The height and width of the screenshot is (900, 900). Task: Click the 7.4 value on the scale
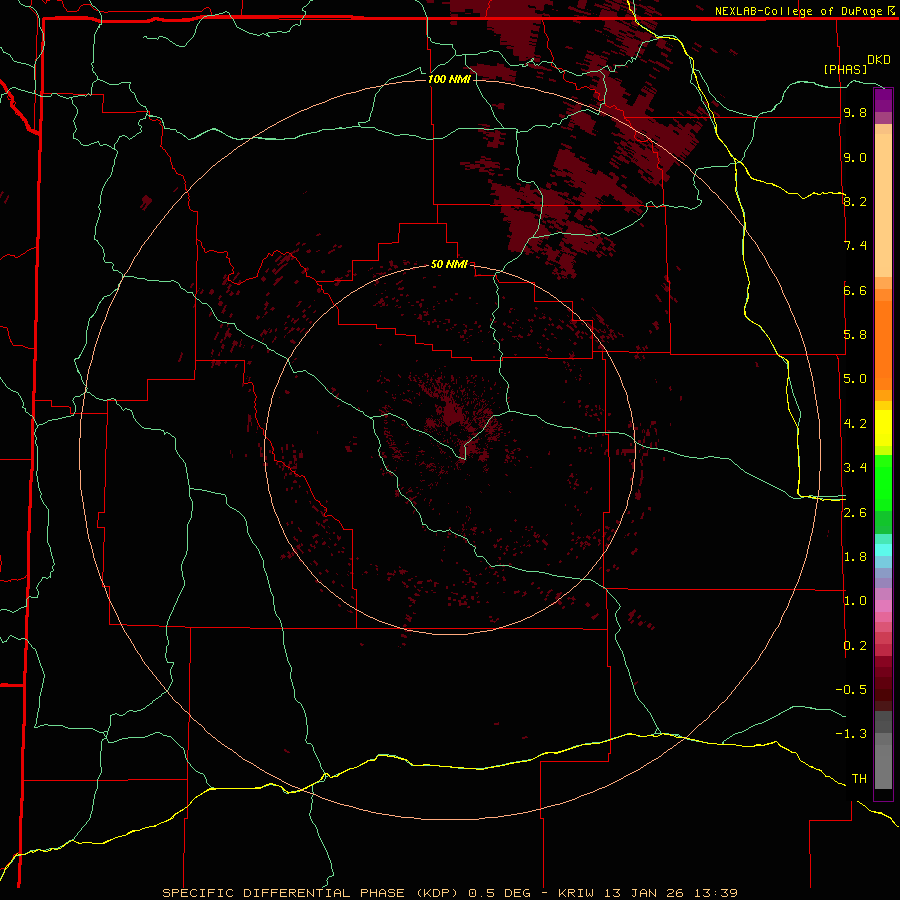click(855, 246)
